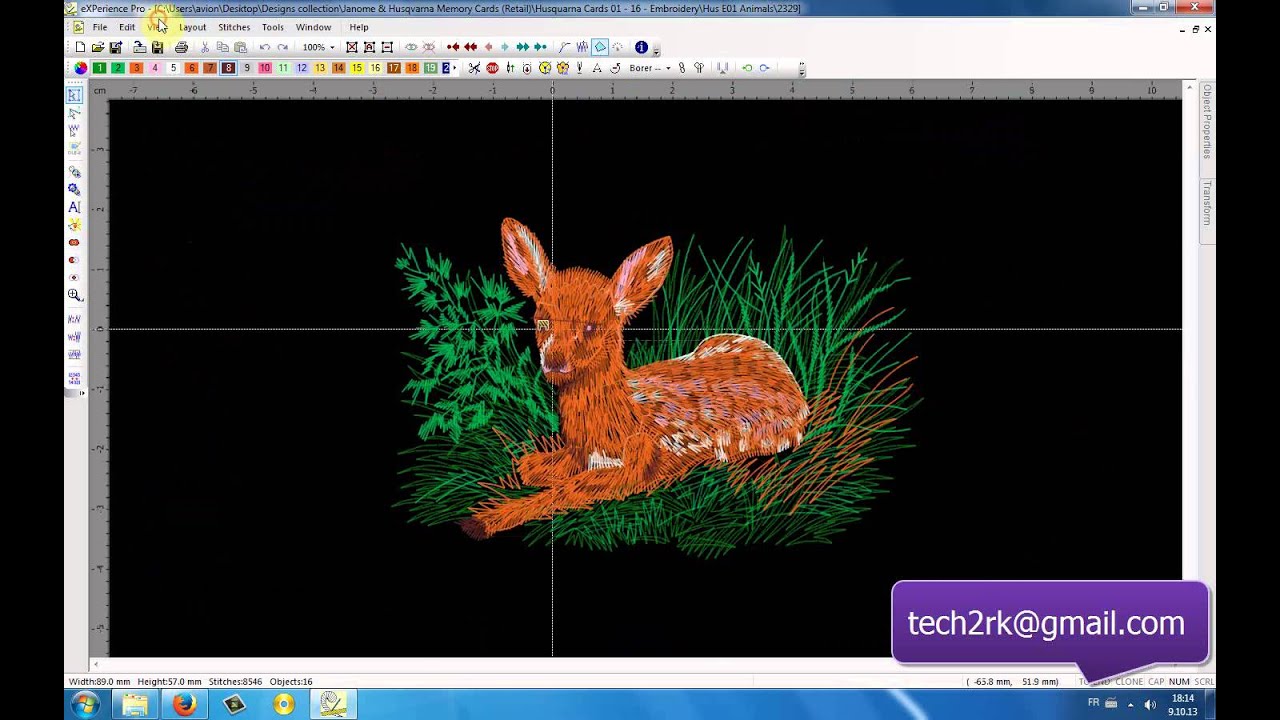
Task: Open the Help menu
Action: tap(359, 27)
